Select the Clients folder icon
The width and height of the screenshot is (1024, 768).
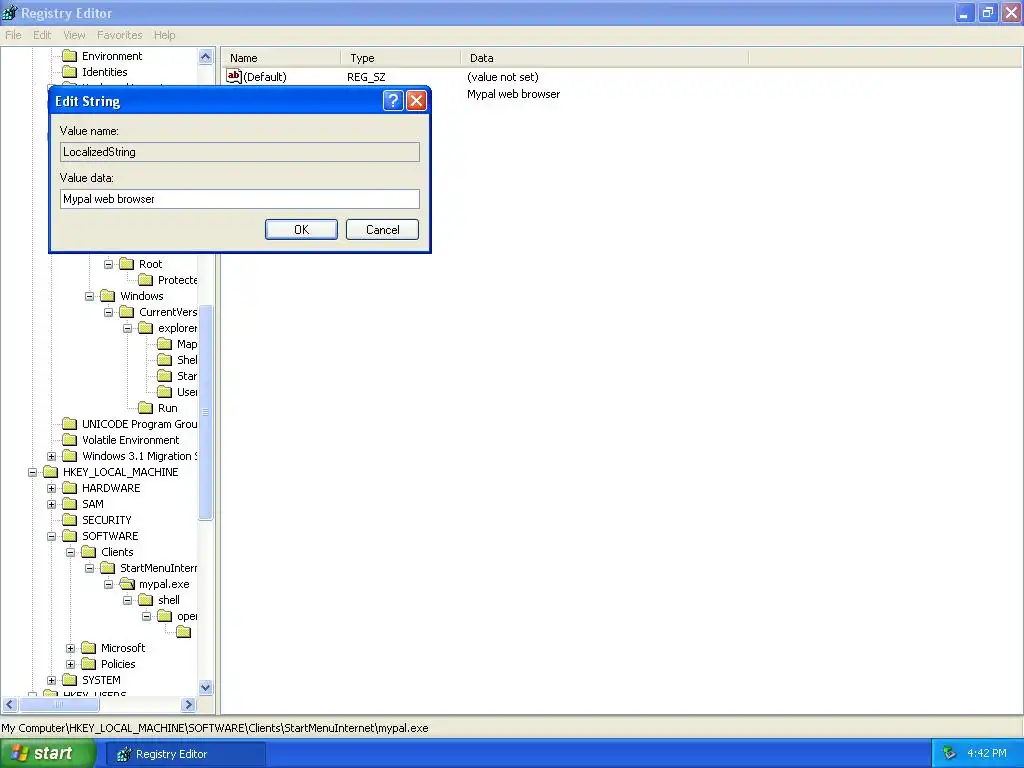[x=89, y=552]
